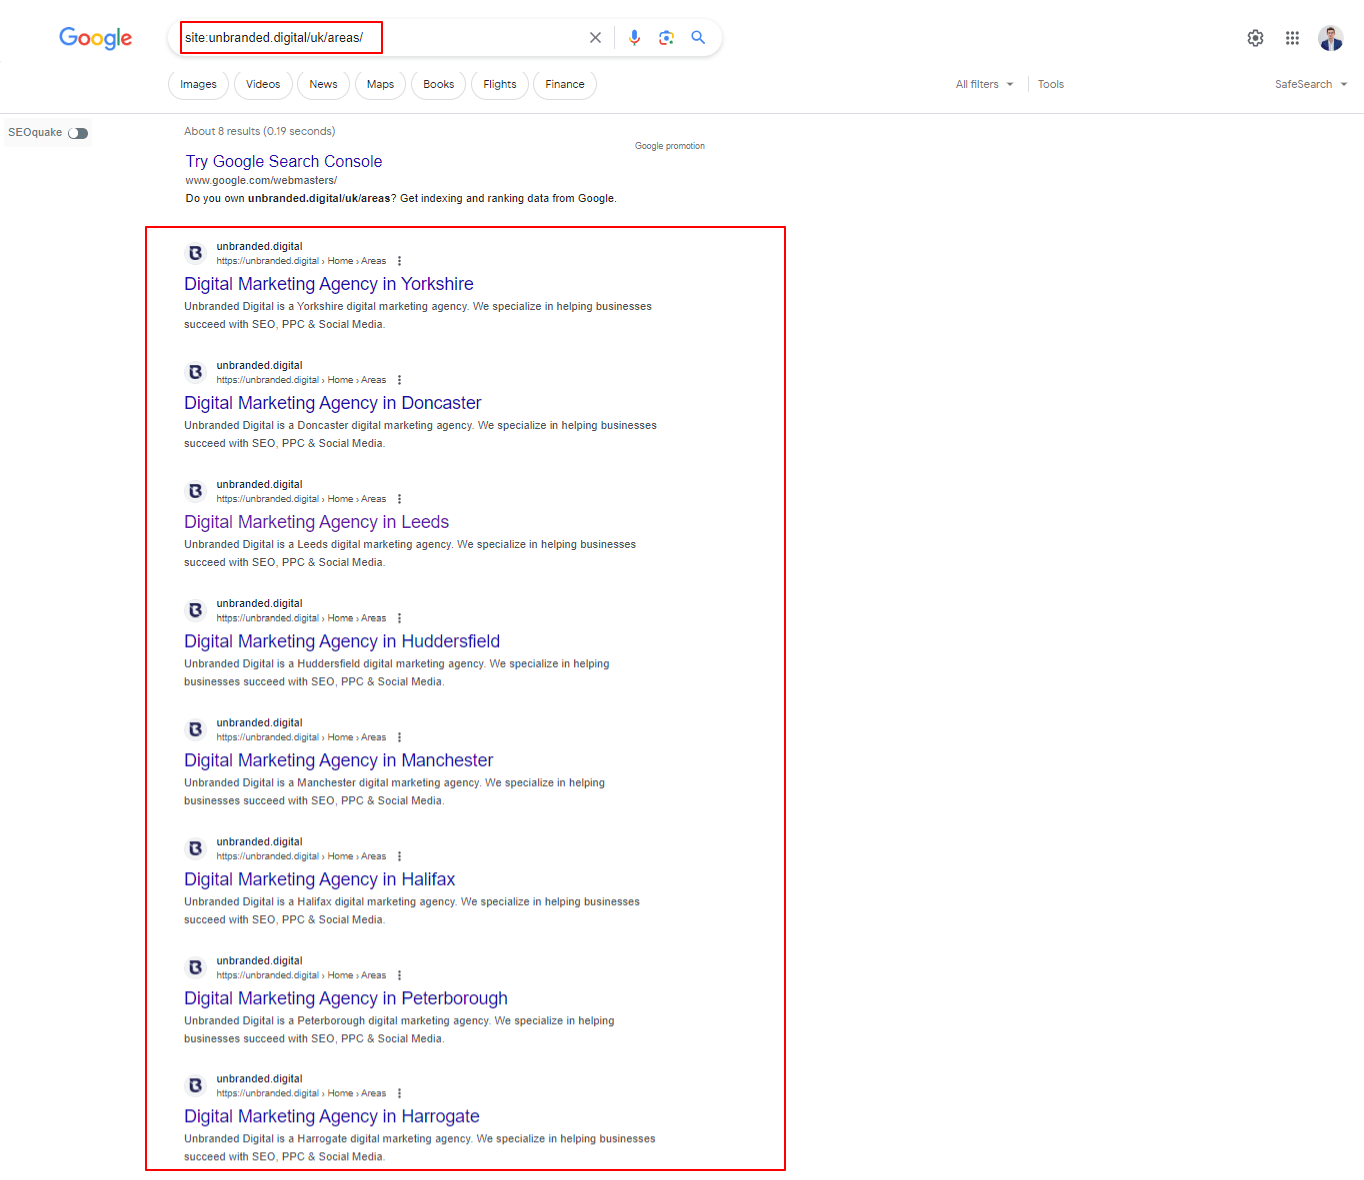Click the favicon of the Huddersfield result
Viewport: 1364px width, 1180px height.
[196, 610]
